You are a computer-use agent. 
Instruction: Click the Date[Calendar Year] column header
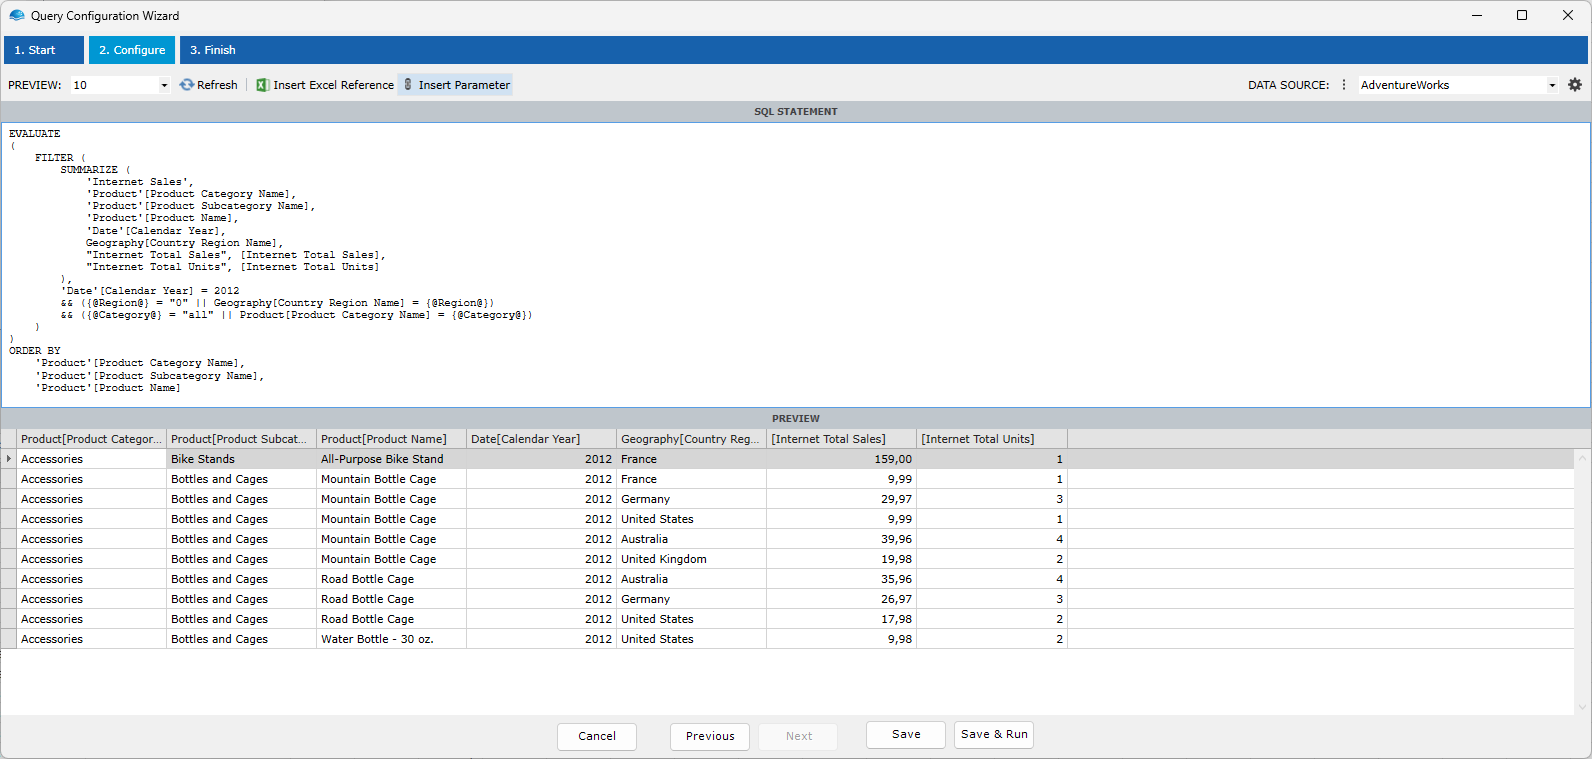click(x=542, y=439)
